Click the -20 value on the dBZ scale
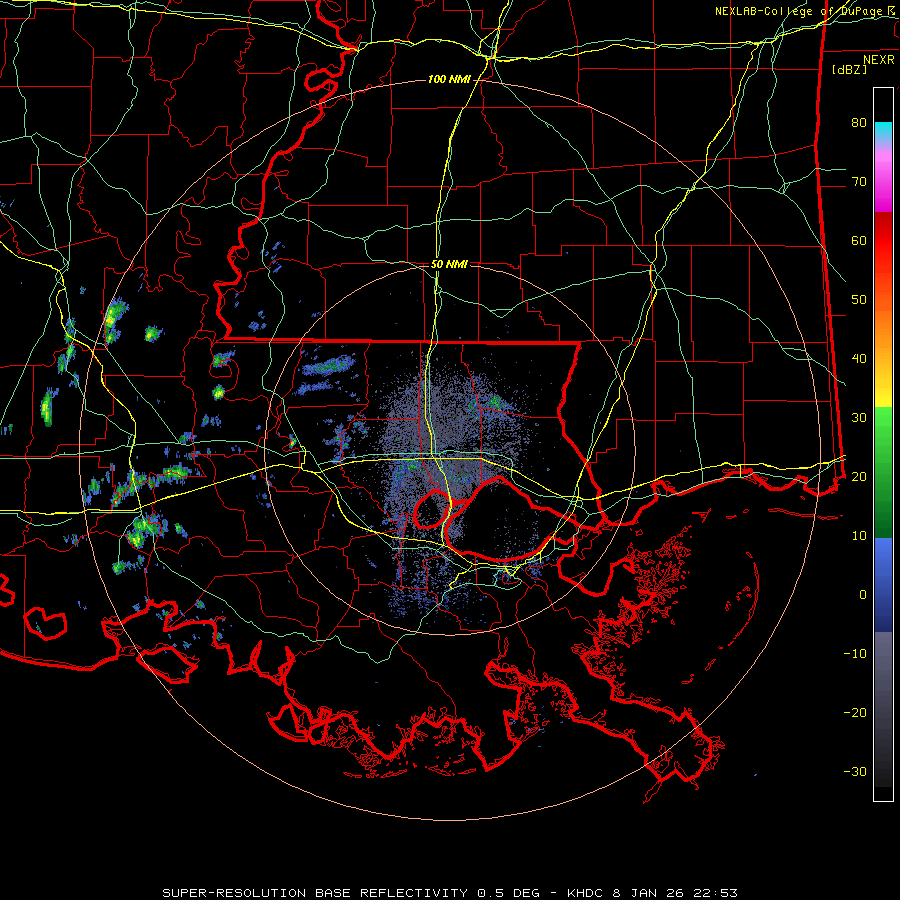The height and width of the screenshot is (900, 900). coord(855,712)
